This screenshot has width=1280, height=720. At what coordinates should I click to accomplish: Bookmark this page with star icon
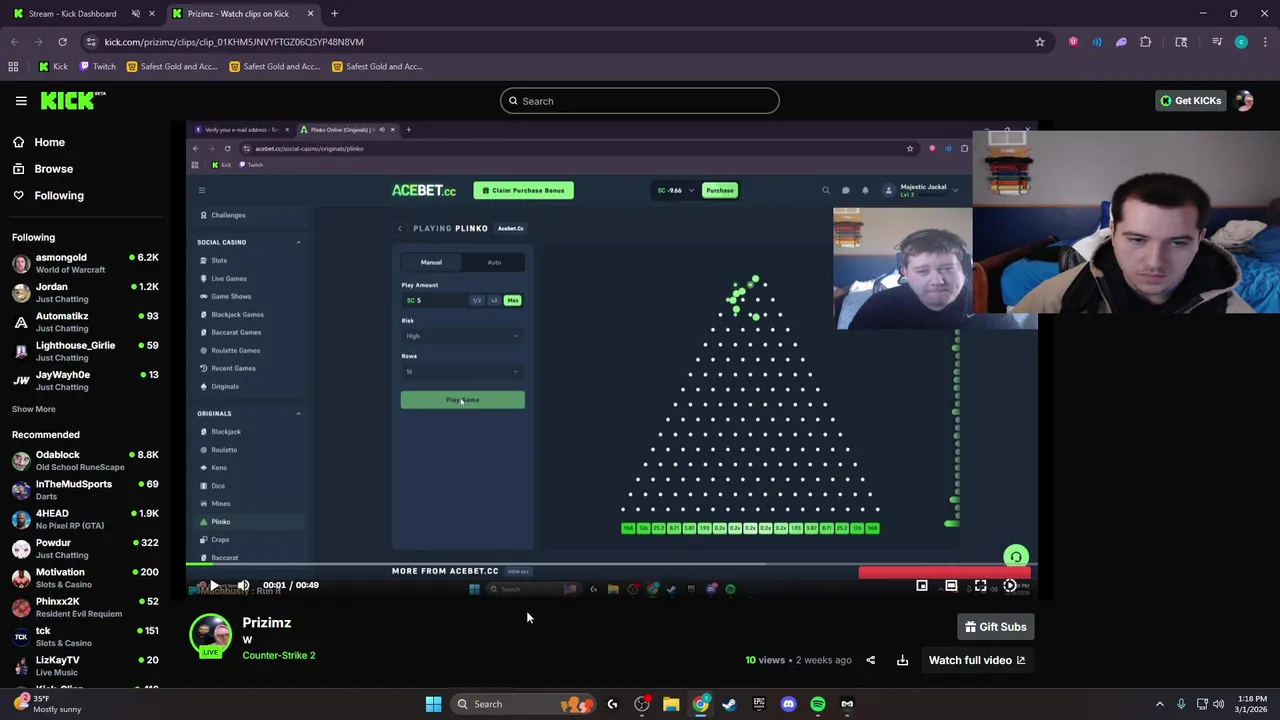1040,42
